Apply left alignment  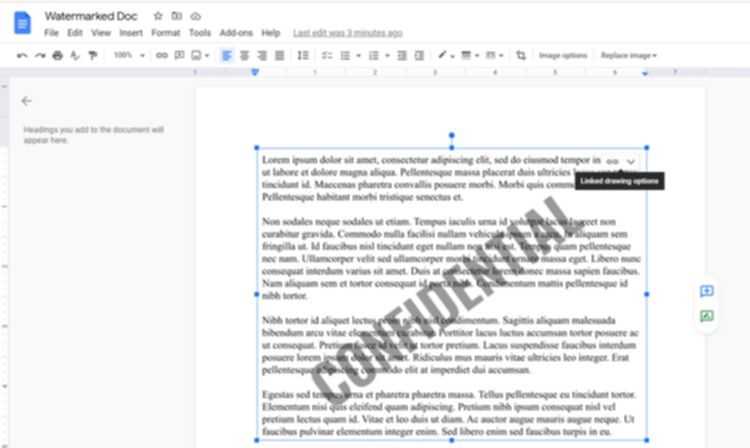[x=227, y=55]
